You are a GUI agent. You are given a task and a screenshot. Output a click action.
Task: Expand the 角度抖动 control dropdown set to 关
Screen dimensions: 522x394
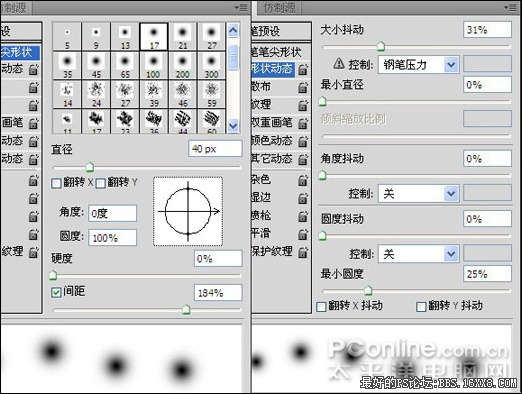418,194
